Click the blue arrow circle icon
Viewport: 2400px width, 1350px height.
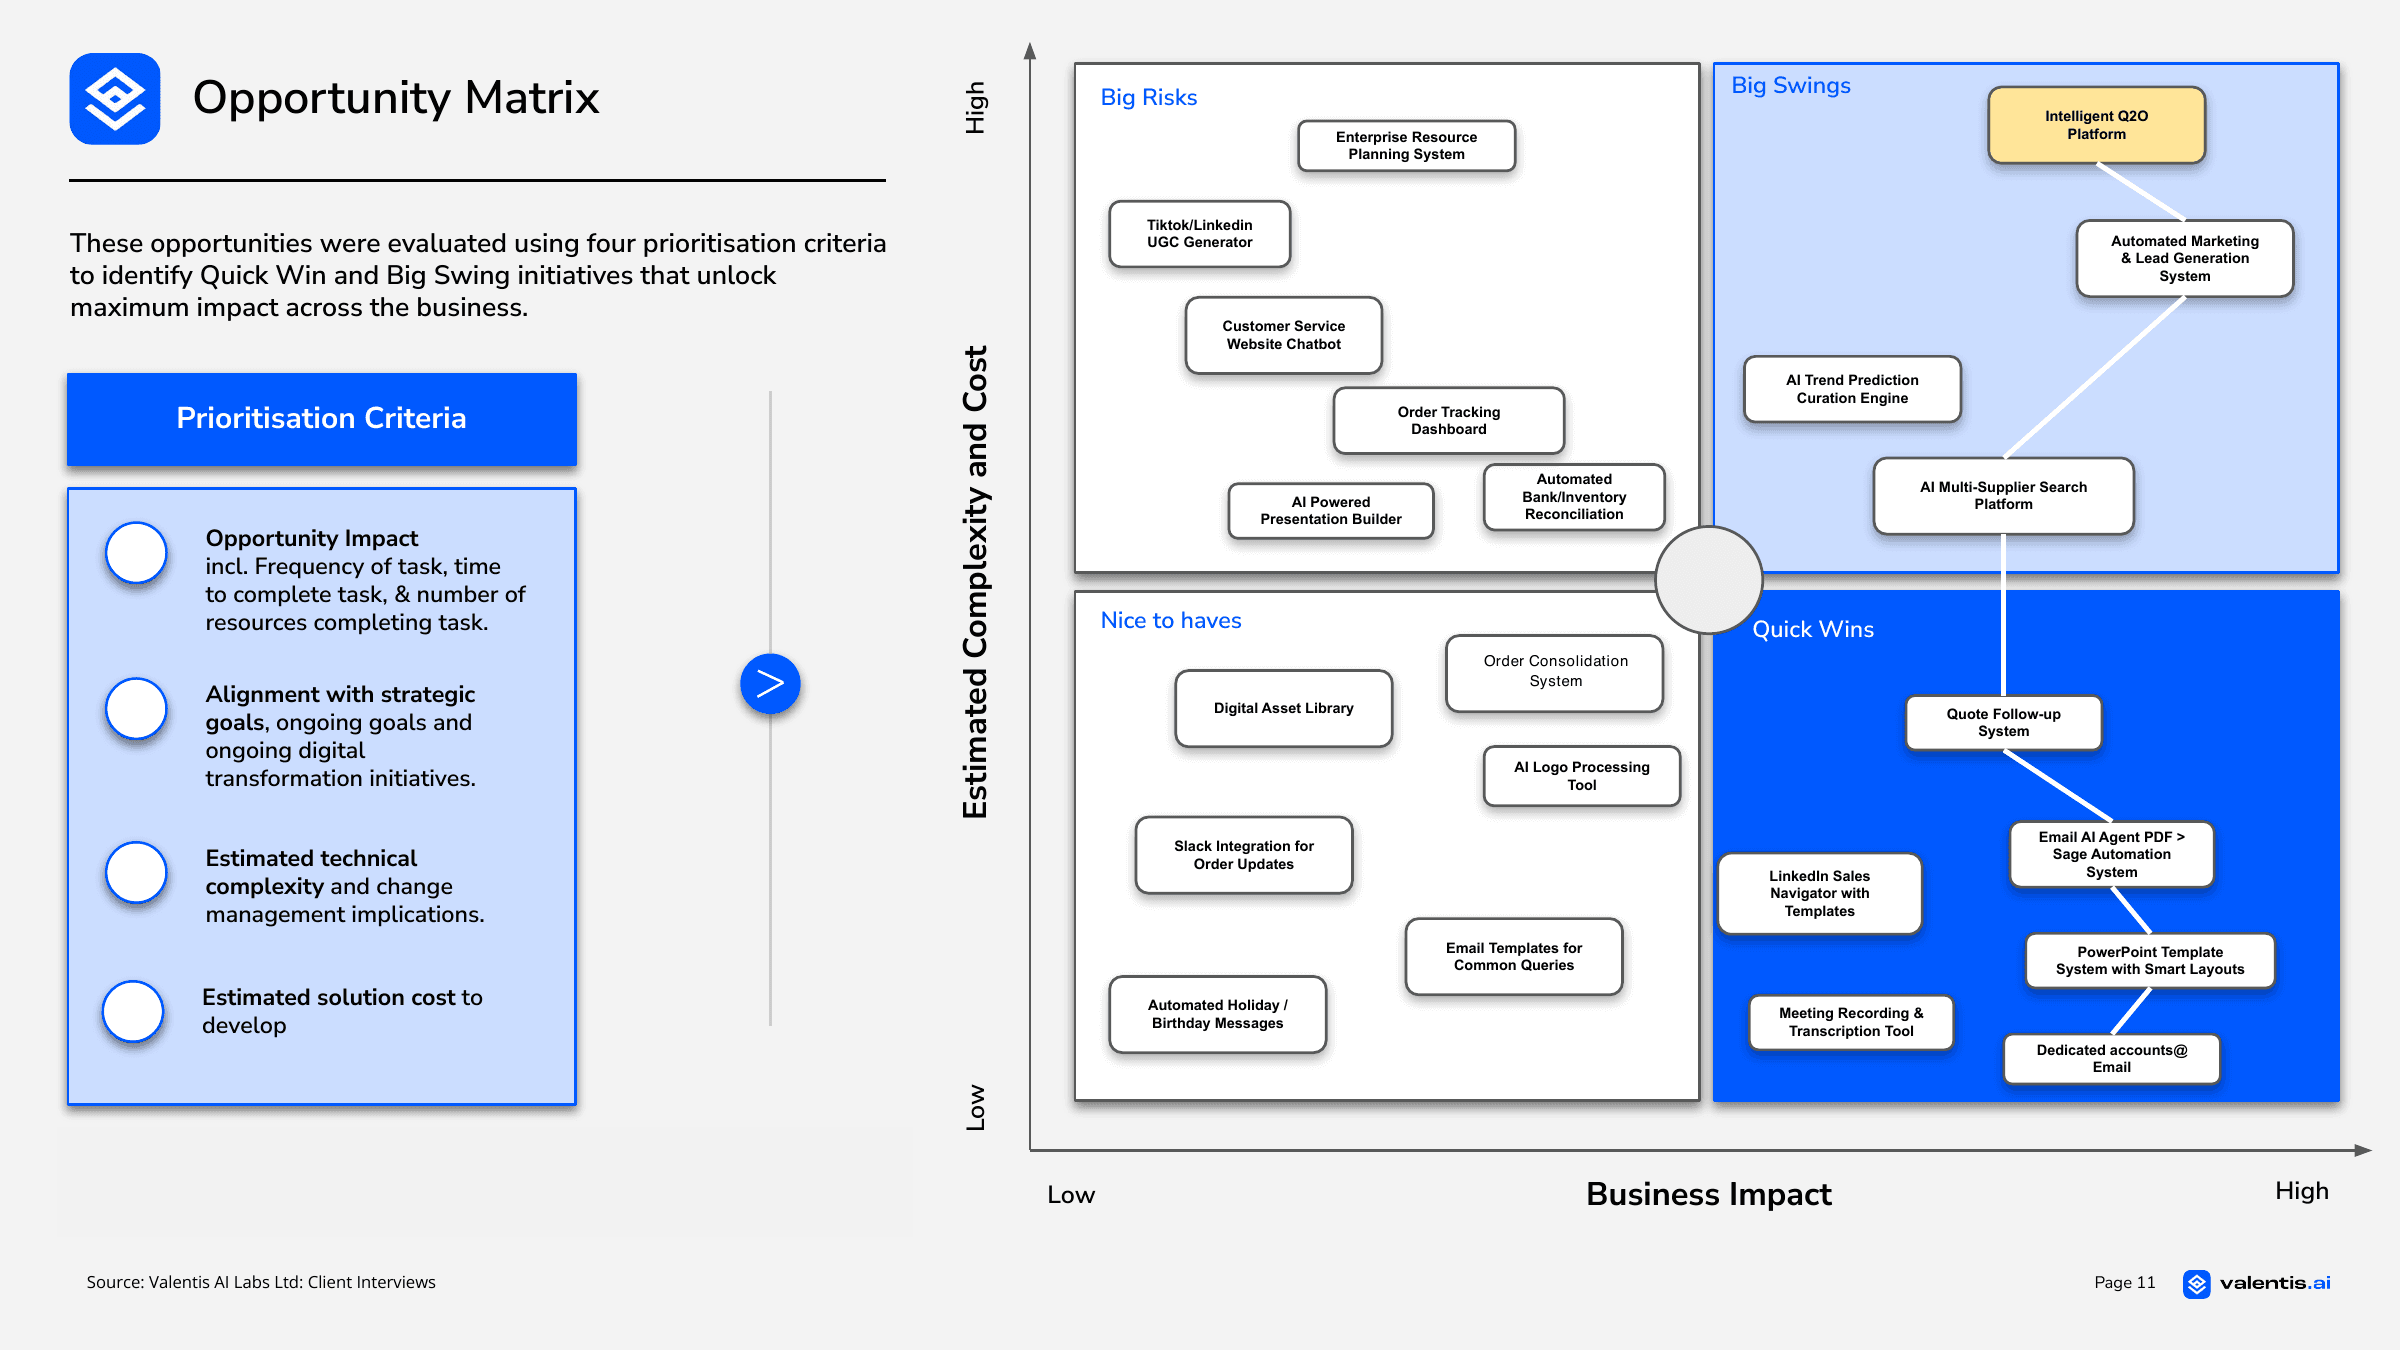tap(770, 684)
